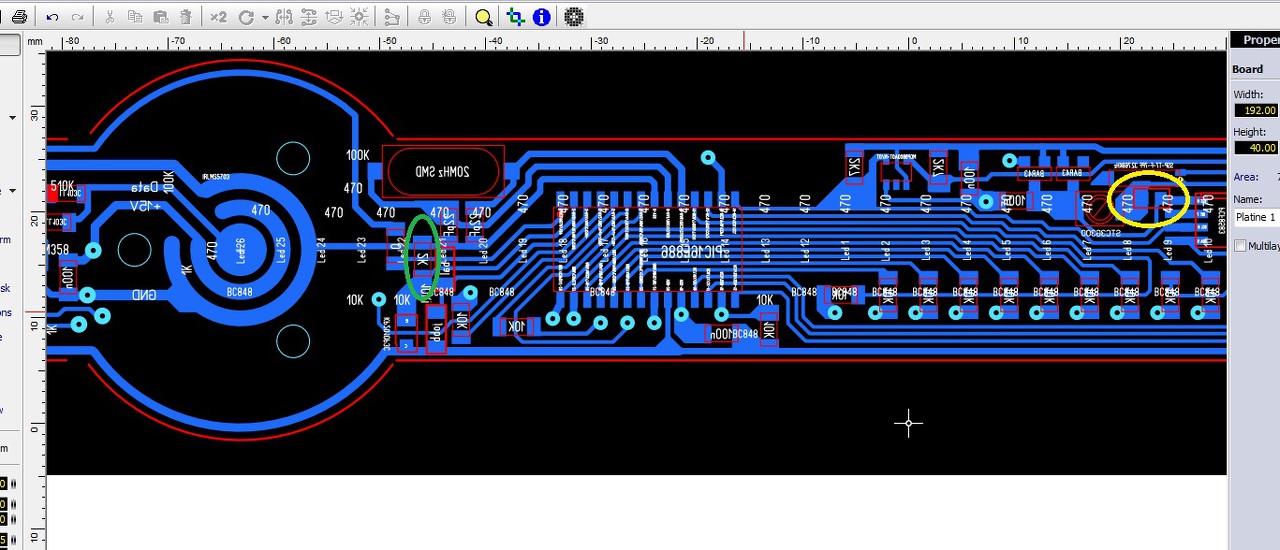Mirror the selection vertically
Image resolution: width=1280 pixels, height=550 pixels.
pos(309,17)
